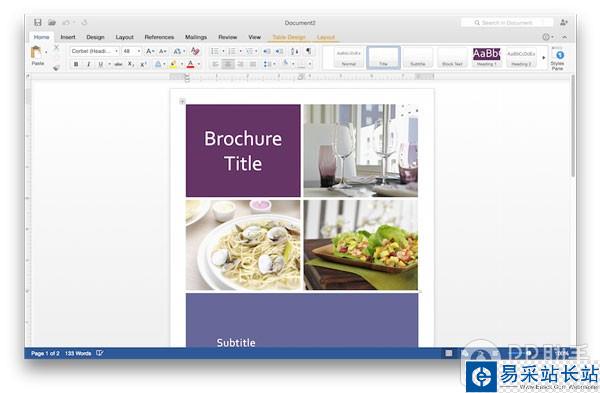Apply the Normal style
The image size is (600, 393).
pyautogui.click(x=349, y=57)
